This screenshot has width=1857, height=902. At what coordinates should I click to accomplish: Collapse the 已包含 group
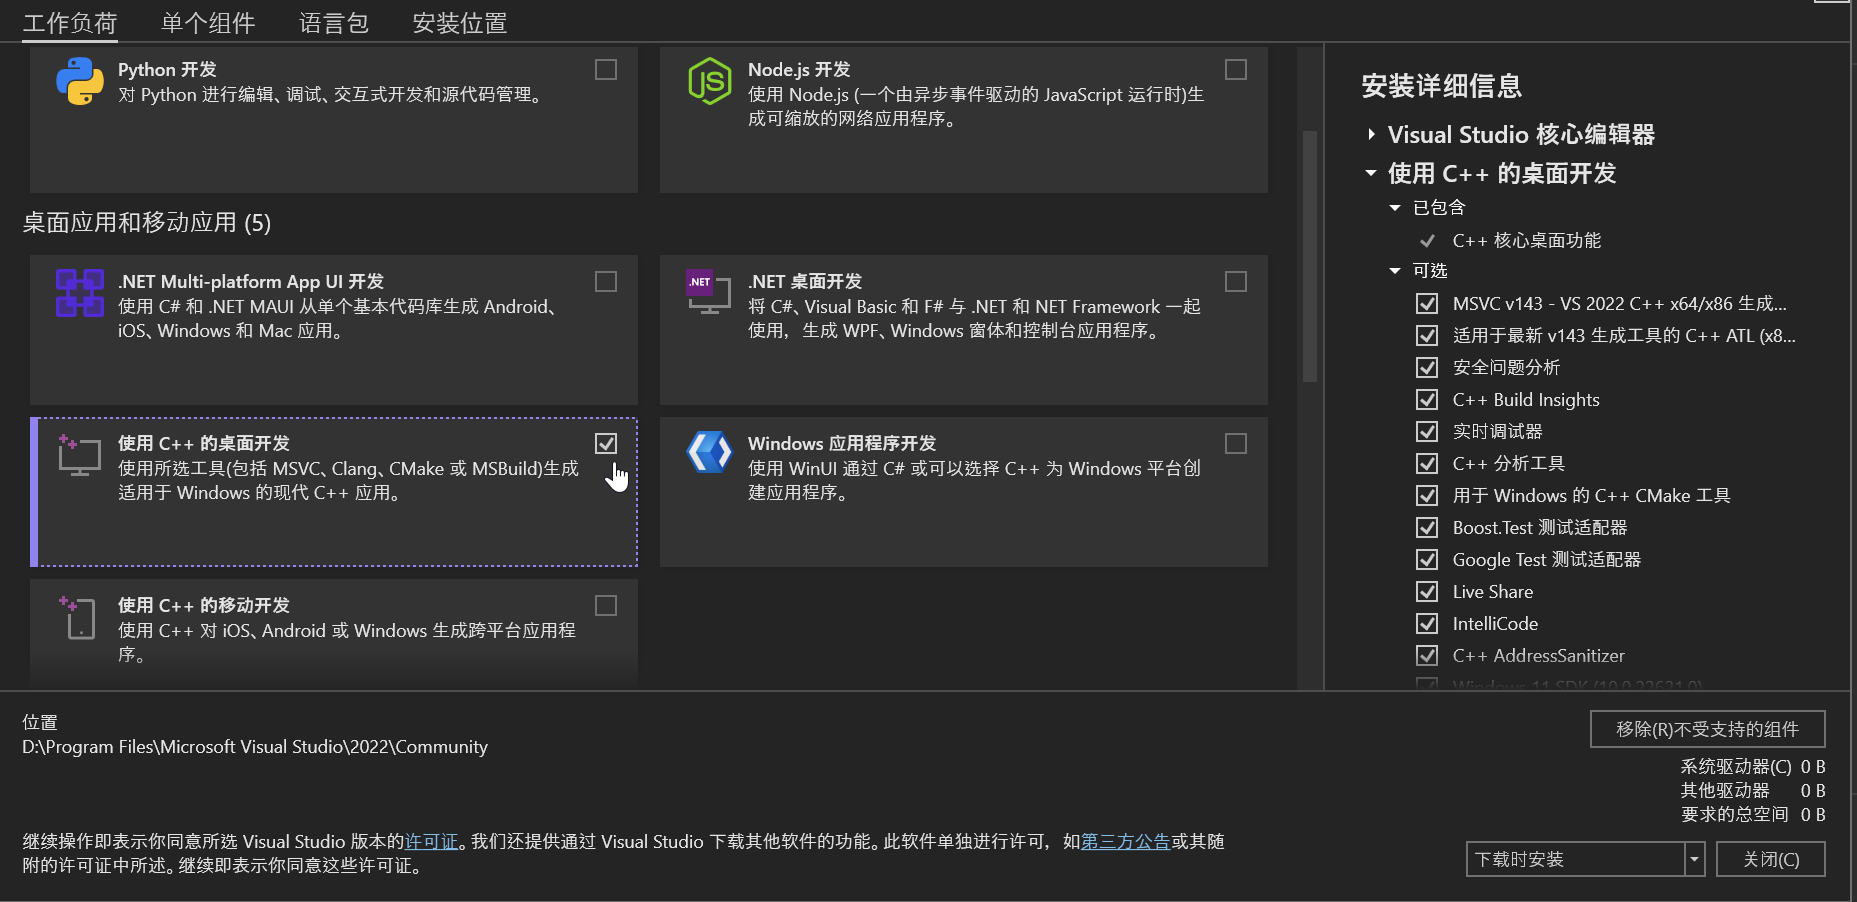1395,207
